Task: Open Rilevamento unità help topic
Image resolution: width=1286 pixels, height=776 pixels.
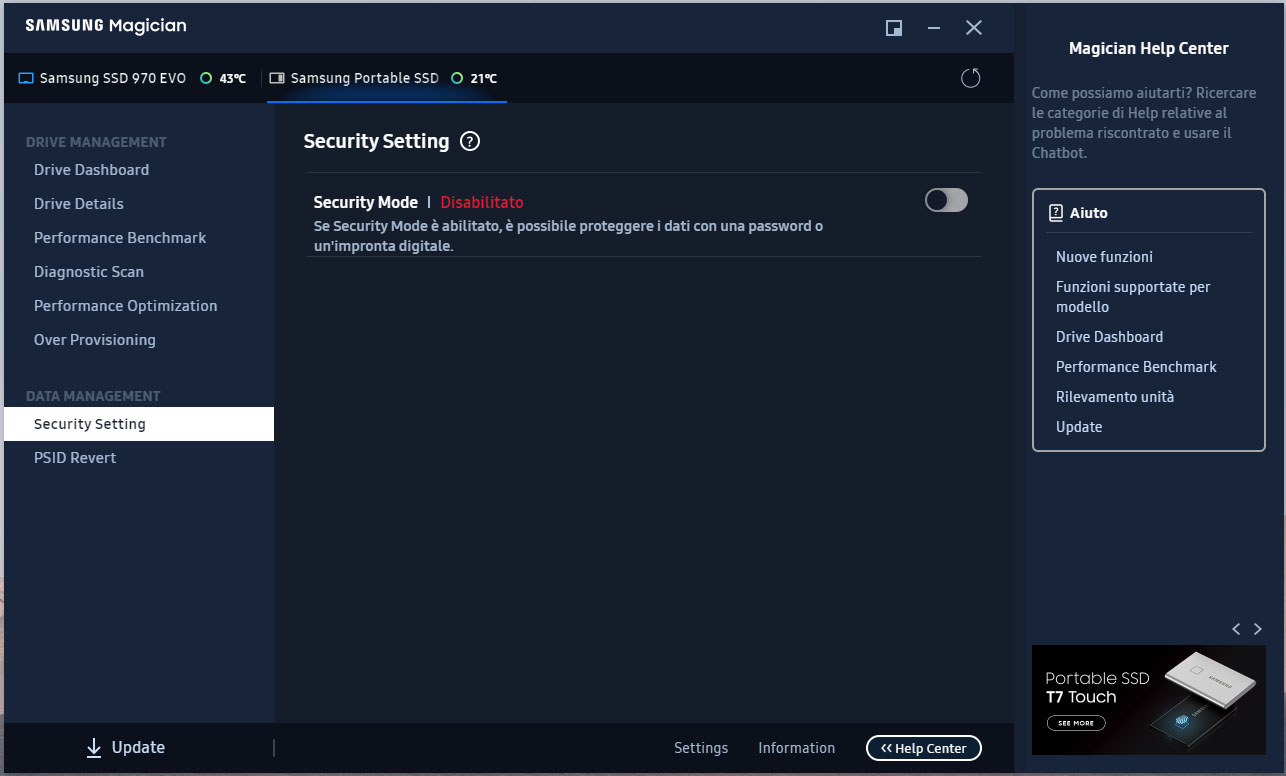Action: click(x=1115, y=397)
